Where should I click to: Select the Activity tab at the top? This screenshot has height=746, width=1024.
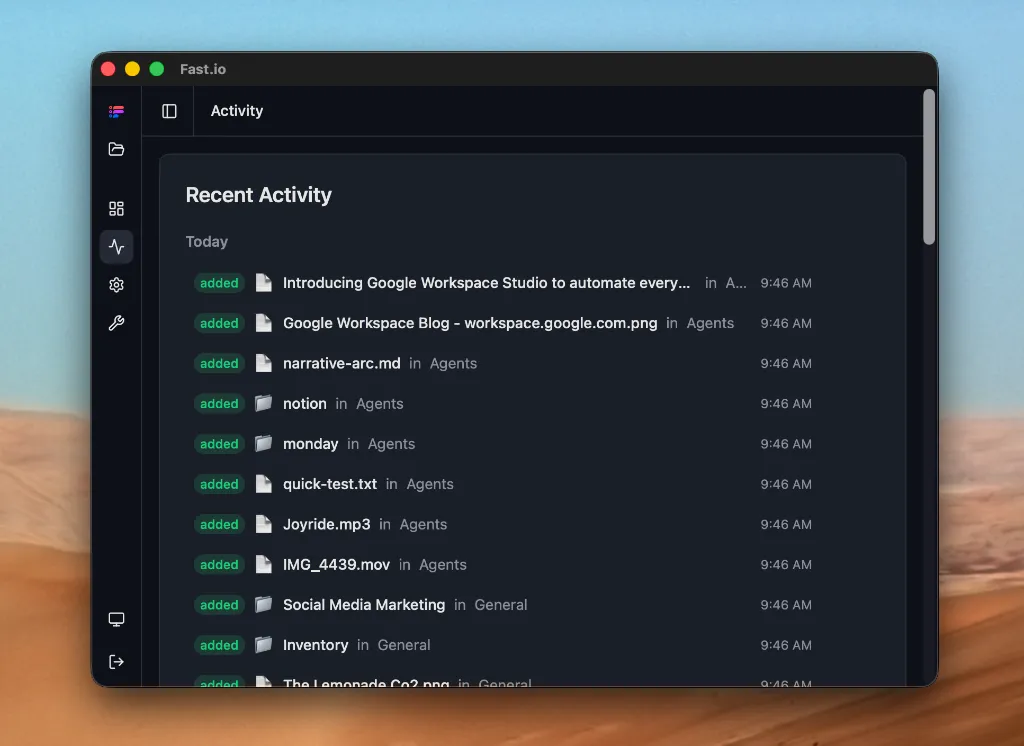(236, 110)
